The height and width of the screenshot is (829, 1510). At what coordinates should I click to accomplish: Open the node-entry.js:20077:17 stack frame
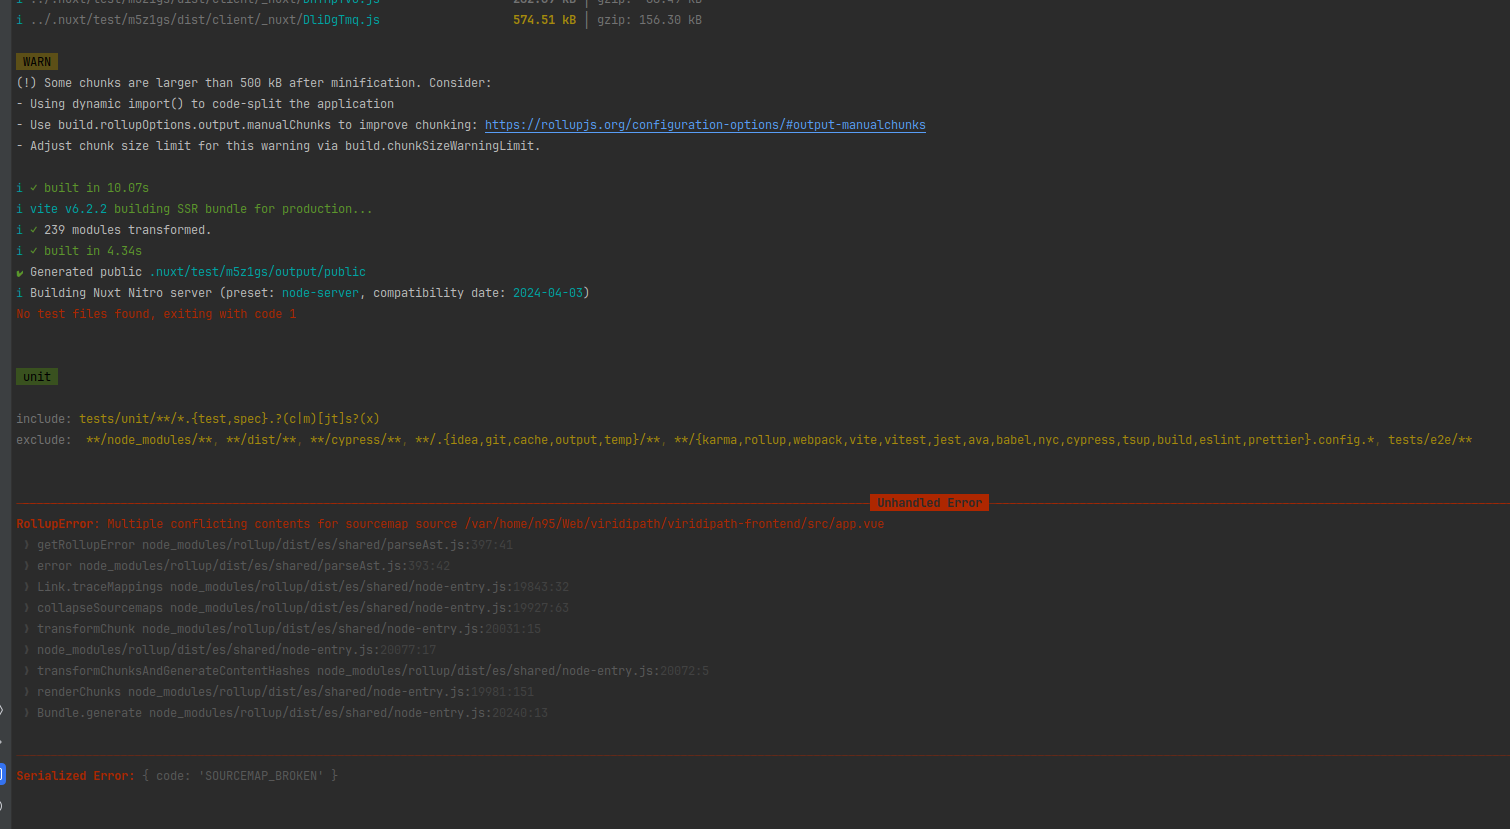click(x=237, y=650)
